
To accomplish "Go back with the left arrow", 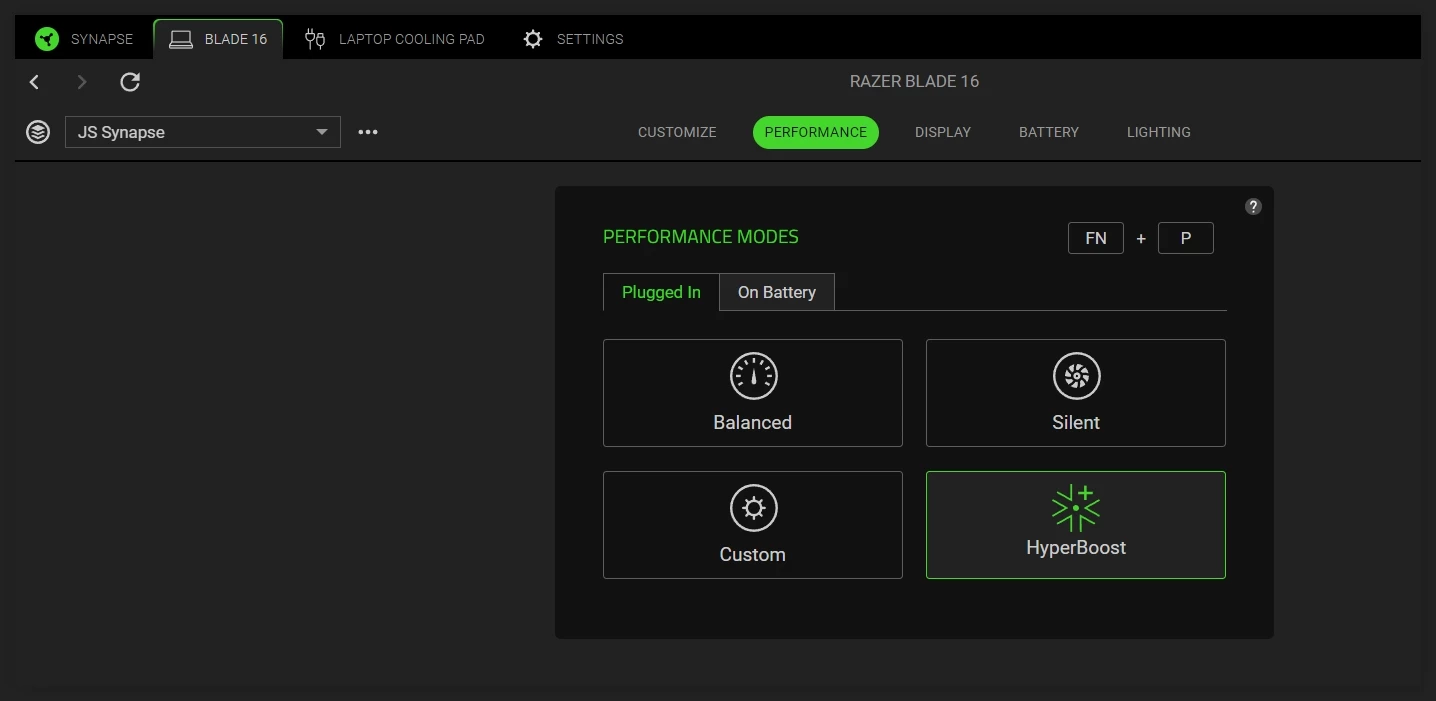I will (x=34, y=82).
